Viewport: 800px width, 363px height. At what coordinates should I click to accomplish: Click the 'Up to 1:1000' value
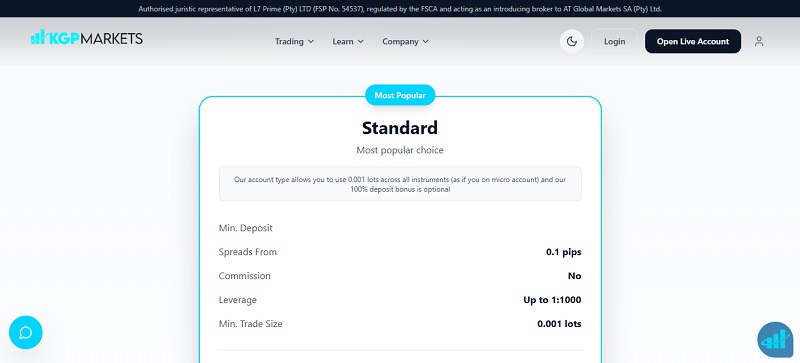[x=552, y=300]
